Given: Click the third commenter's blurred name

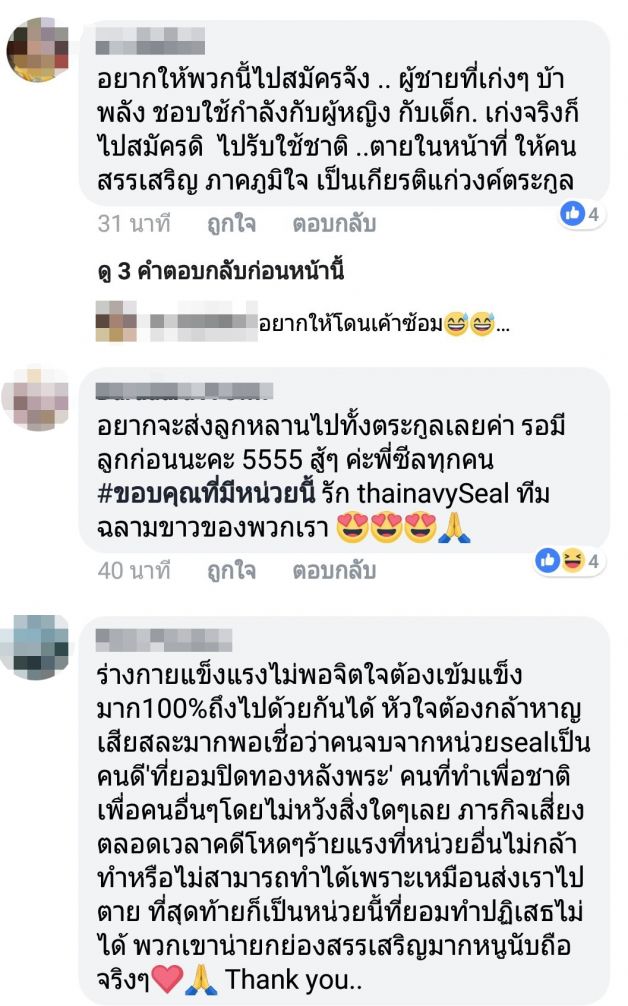Looking at the screenshot, I should click(164, 640).
